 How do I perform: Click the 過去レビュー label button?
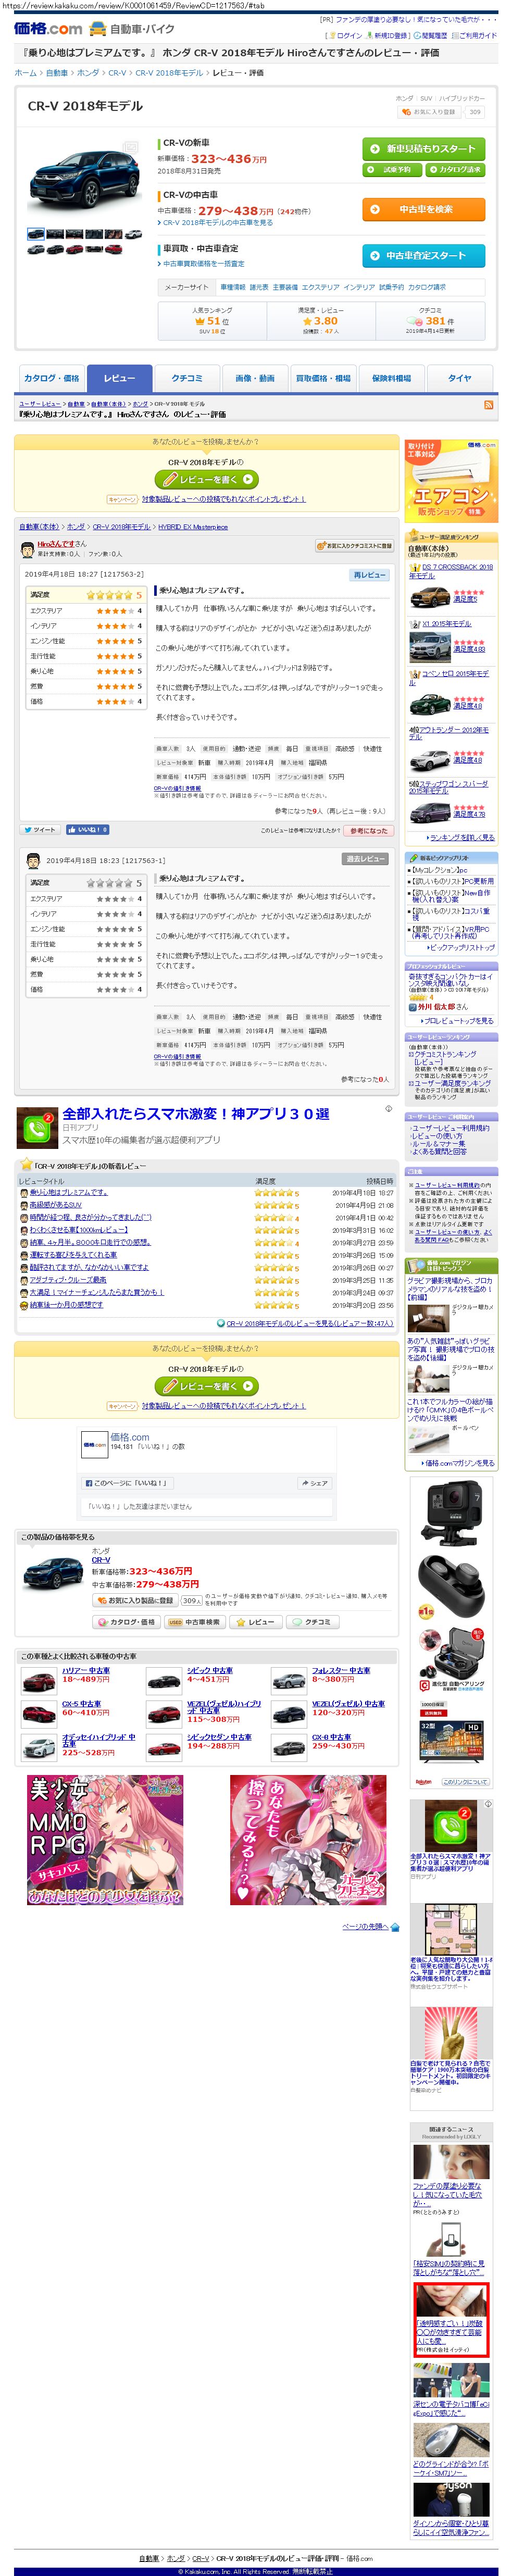point(365,859)
